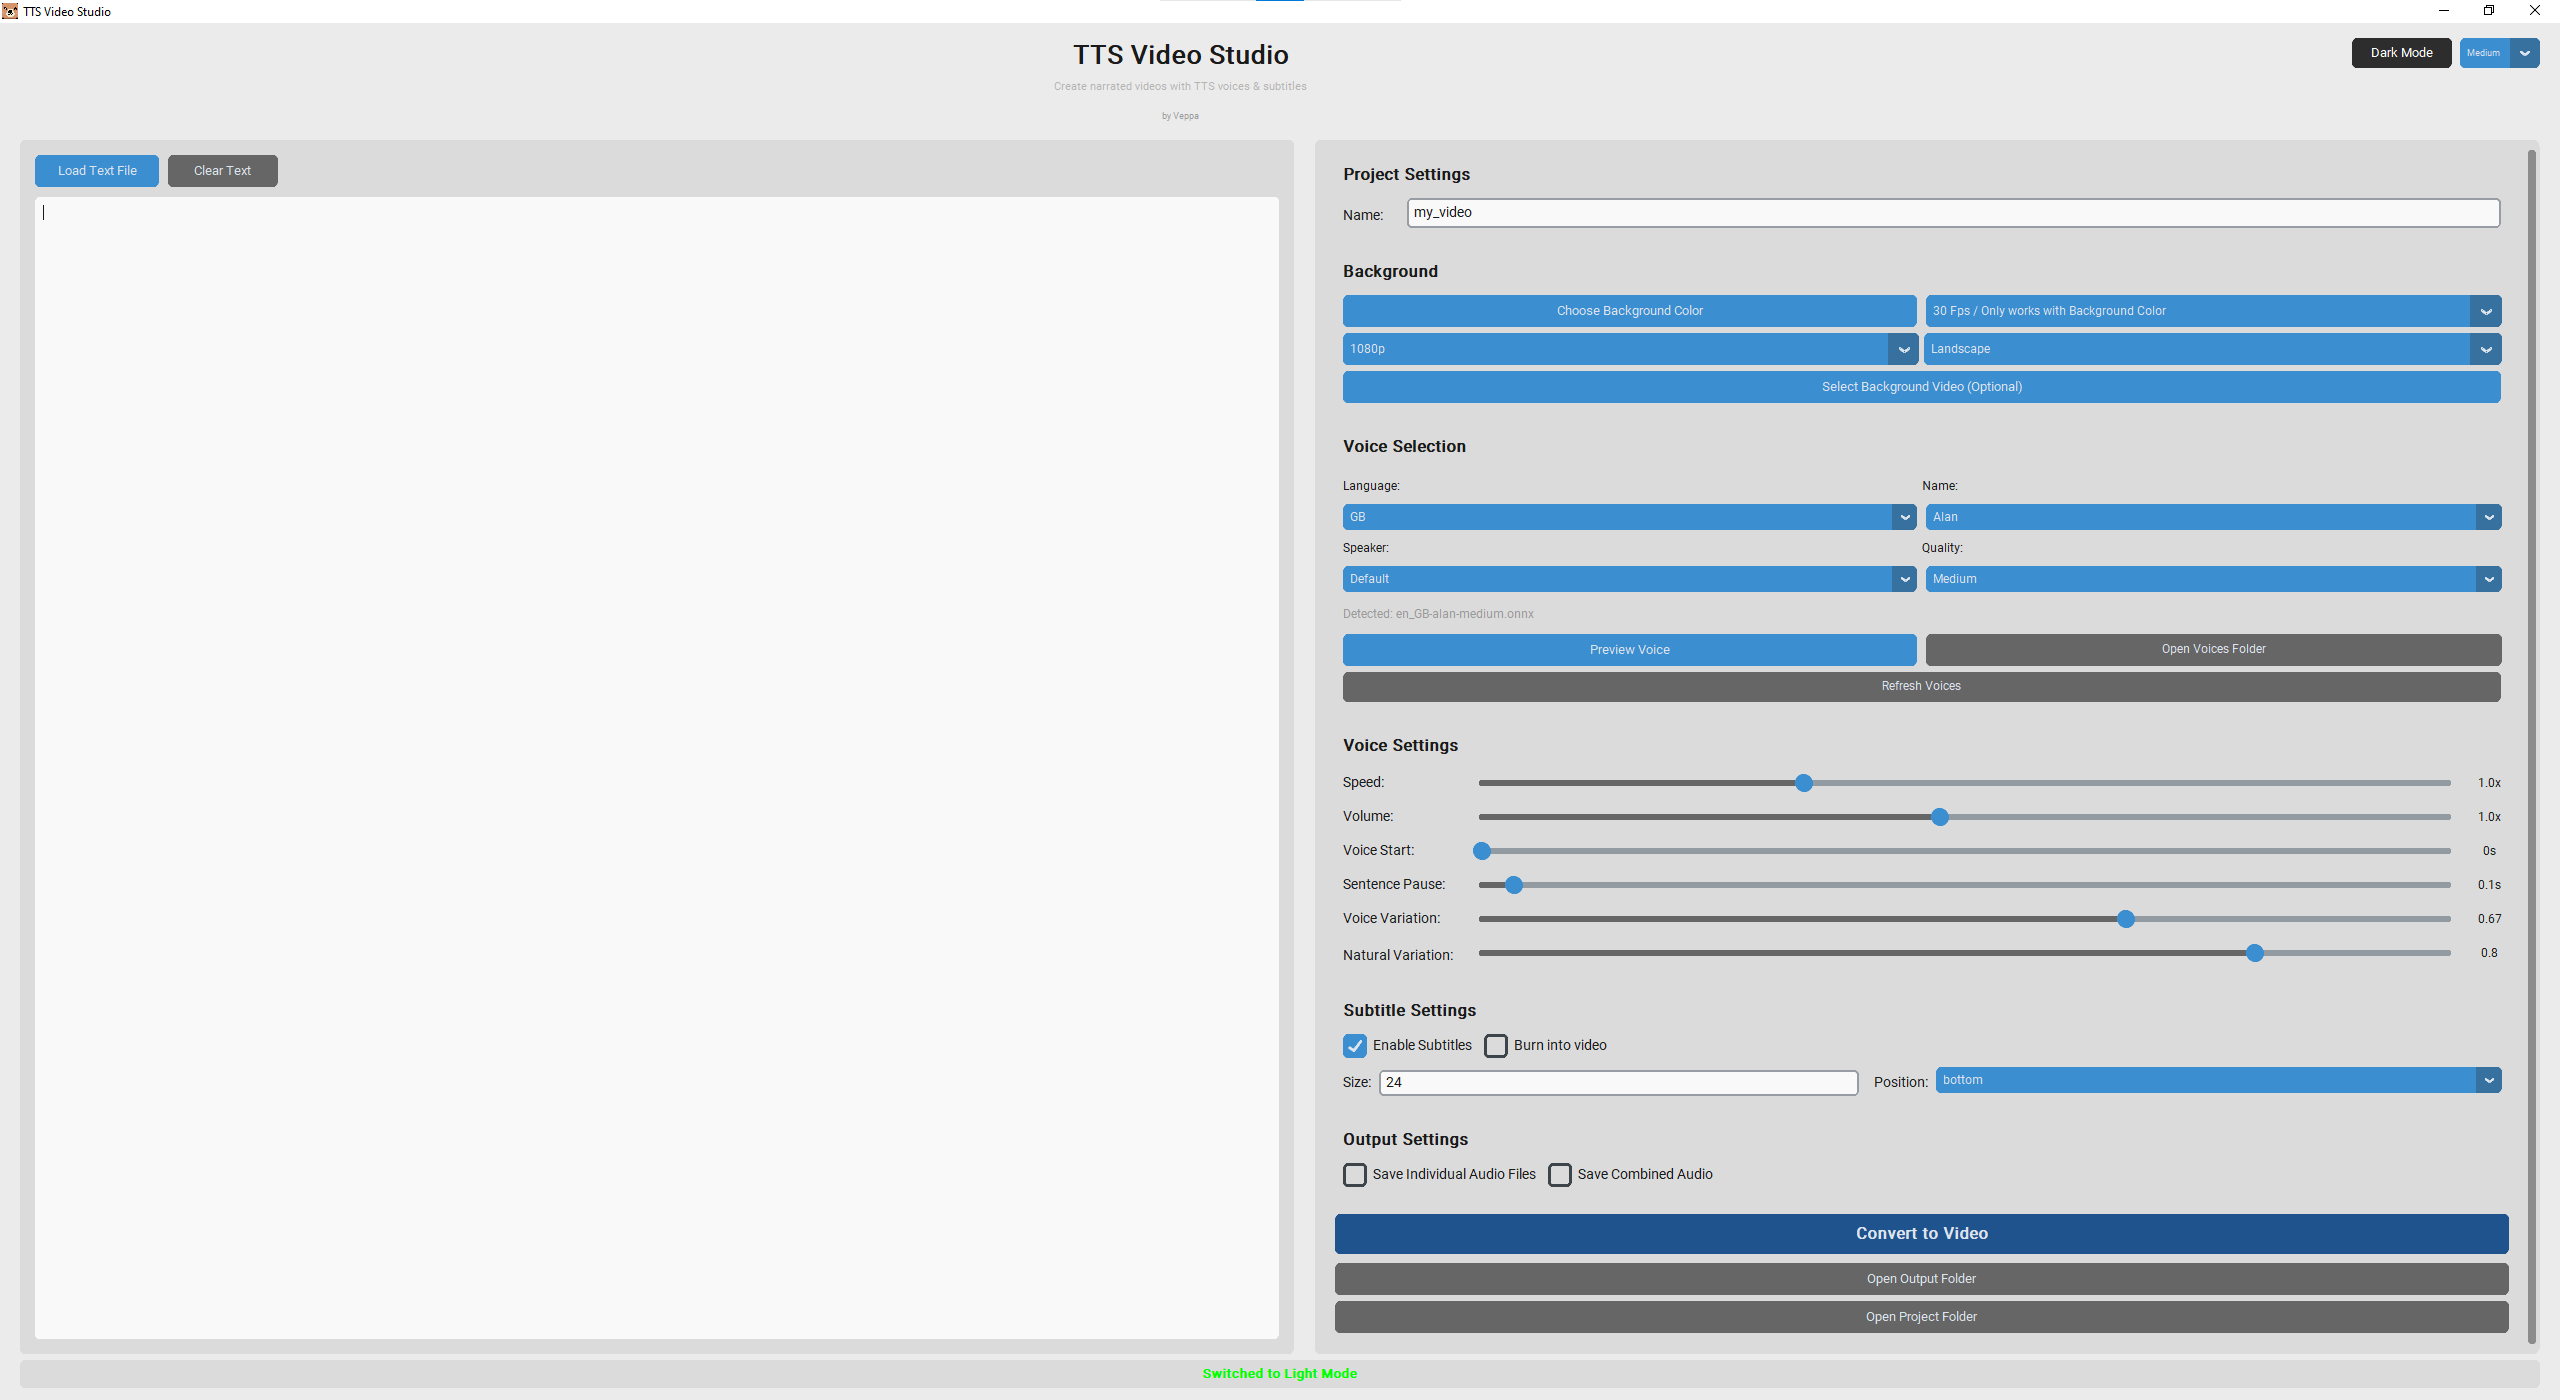The height and width of the screenshot is (1400, 2560).
Task: Enable Save Individual Audio Files
Action: point(1355,1175)
